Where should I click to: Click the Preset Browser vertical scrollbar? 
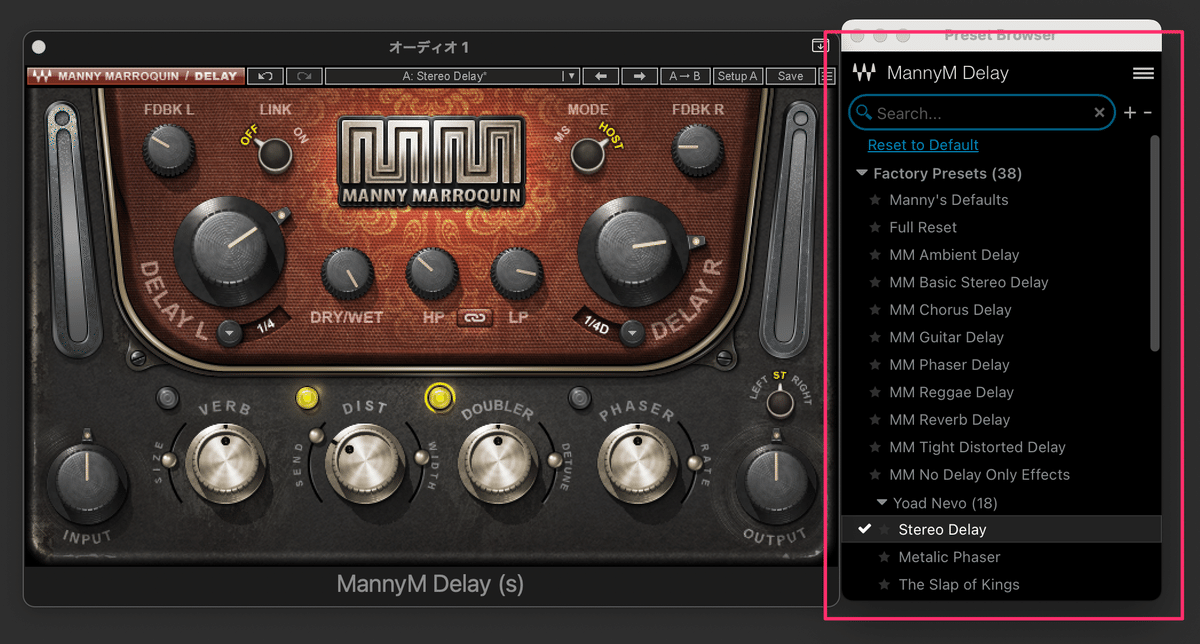tap(1155, 243)
